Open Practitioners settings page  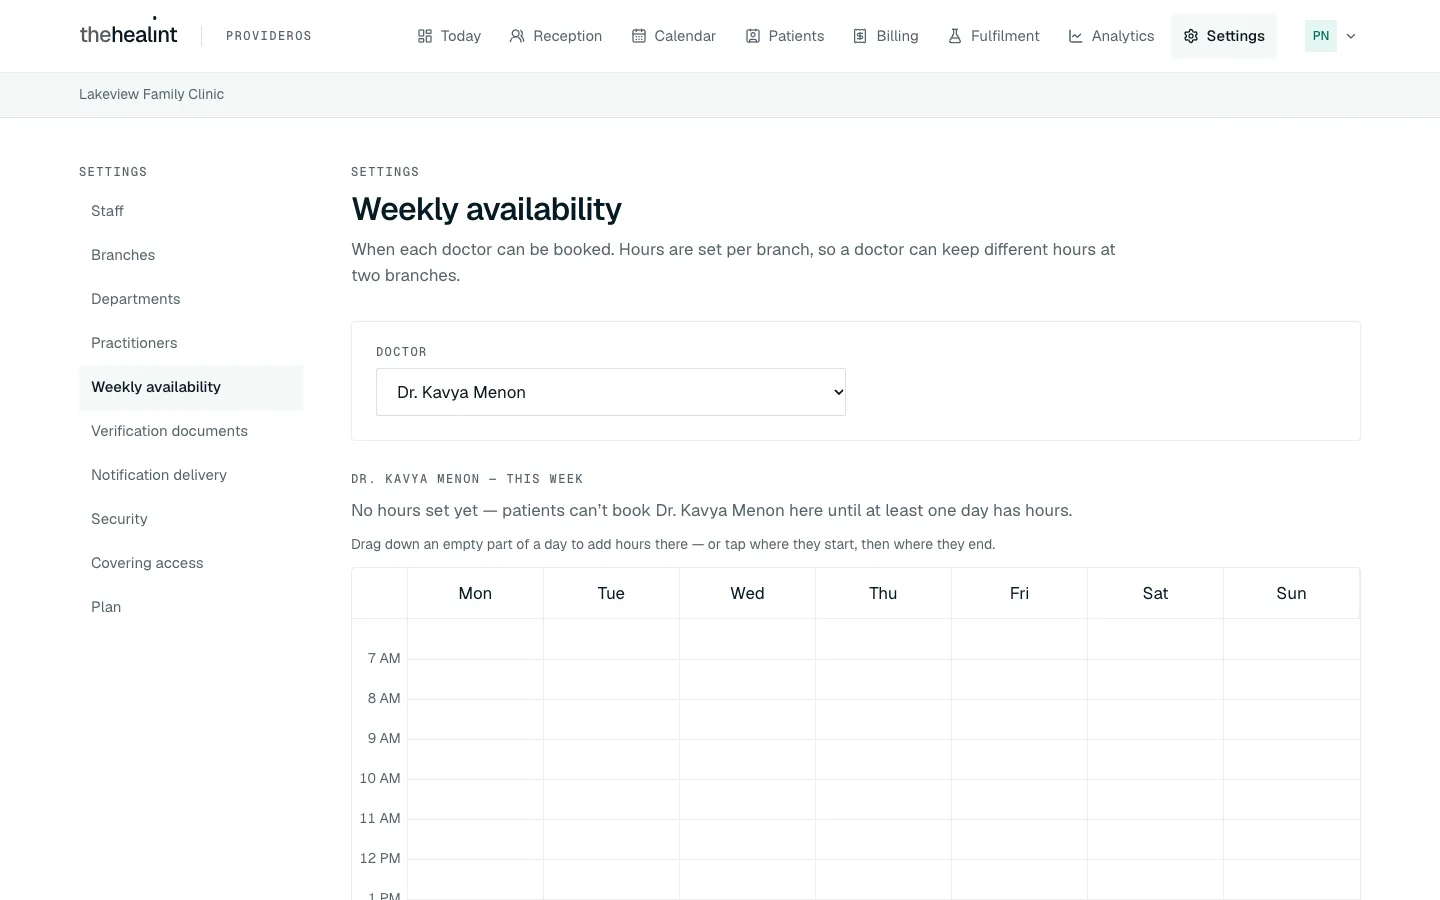click(x=191, y=343)
